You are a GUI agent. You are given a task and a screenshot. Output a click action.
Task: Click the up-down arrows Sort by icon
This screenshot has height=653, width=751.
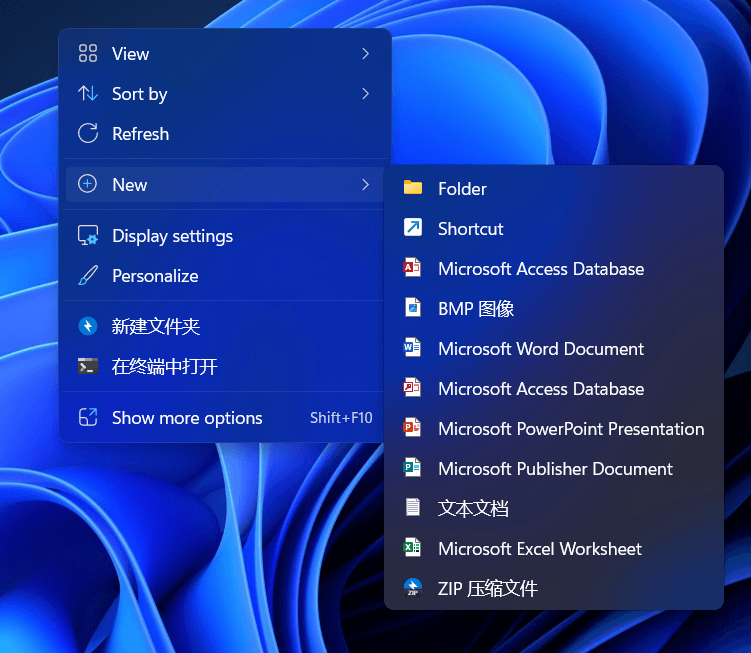click(x=88, y=93)
